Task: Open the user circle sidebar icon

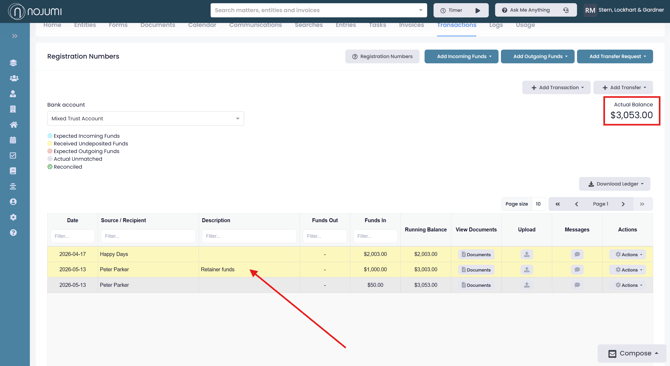Action: [x=13, y=202]
